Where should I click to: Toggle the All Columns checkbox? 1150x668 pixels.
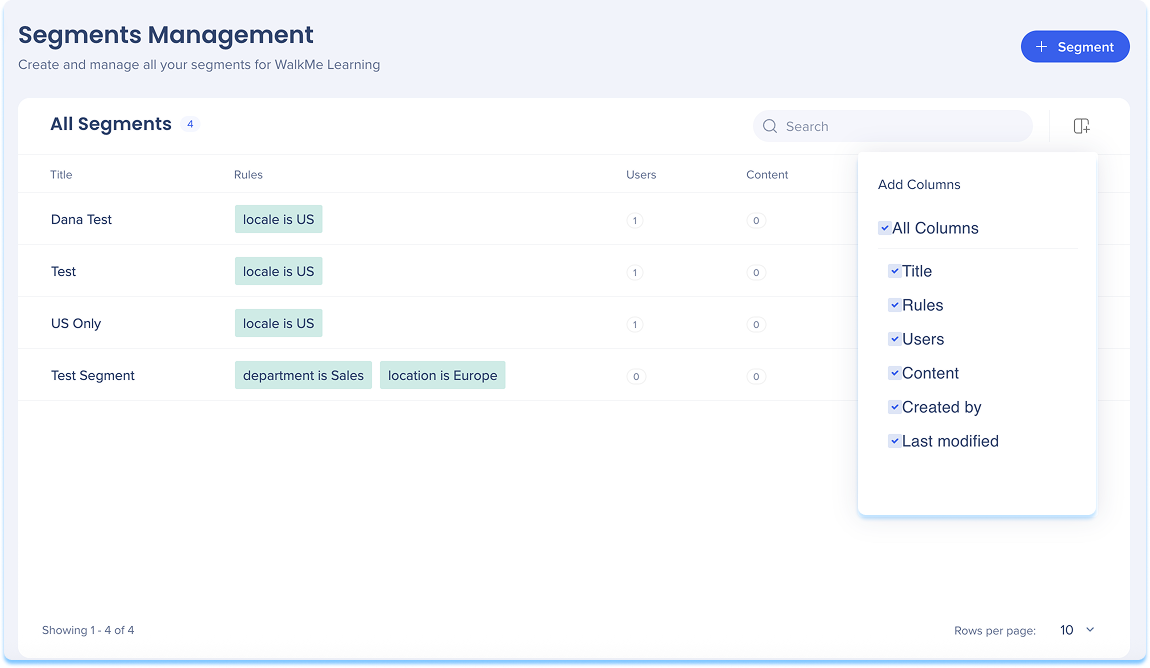[x=885, y=228]
